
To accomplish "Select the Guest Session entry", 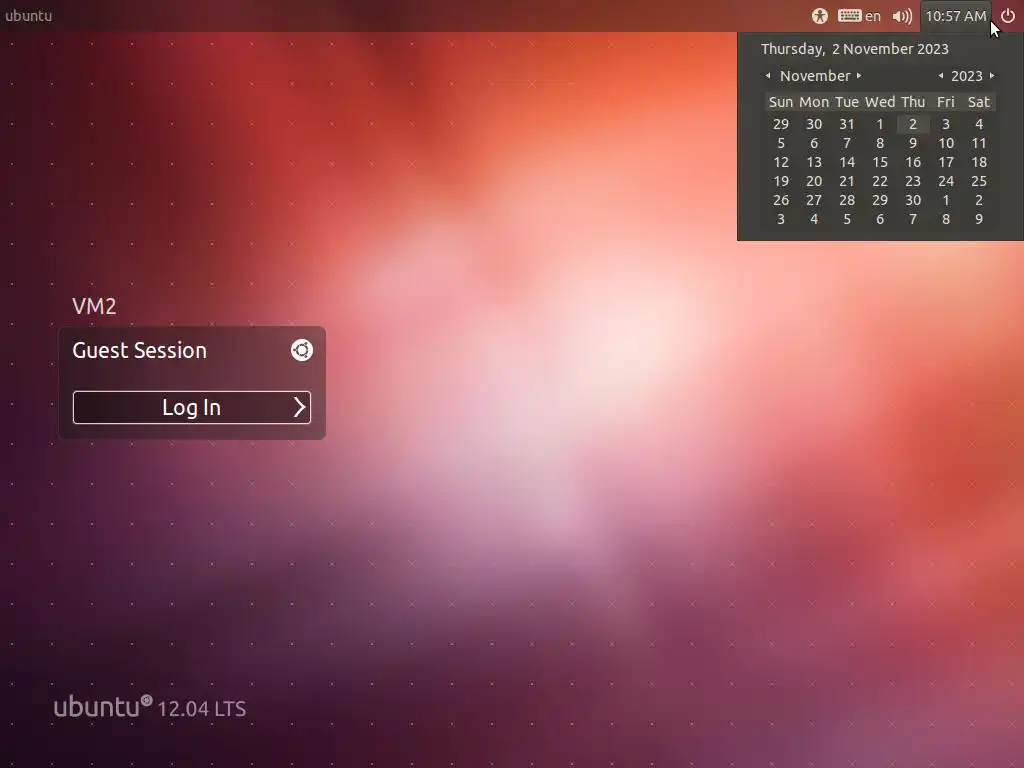I will [139, 350].
